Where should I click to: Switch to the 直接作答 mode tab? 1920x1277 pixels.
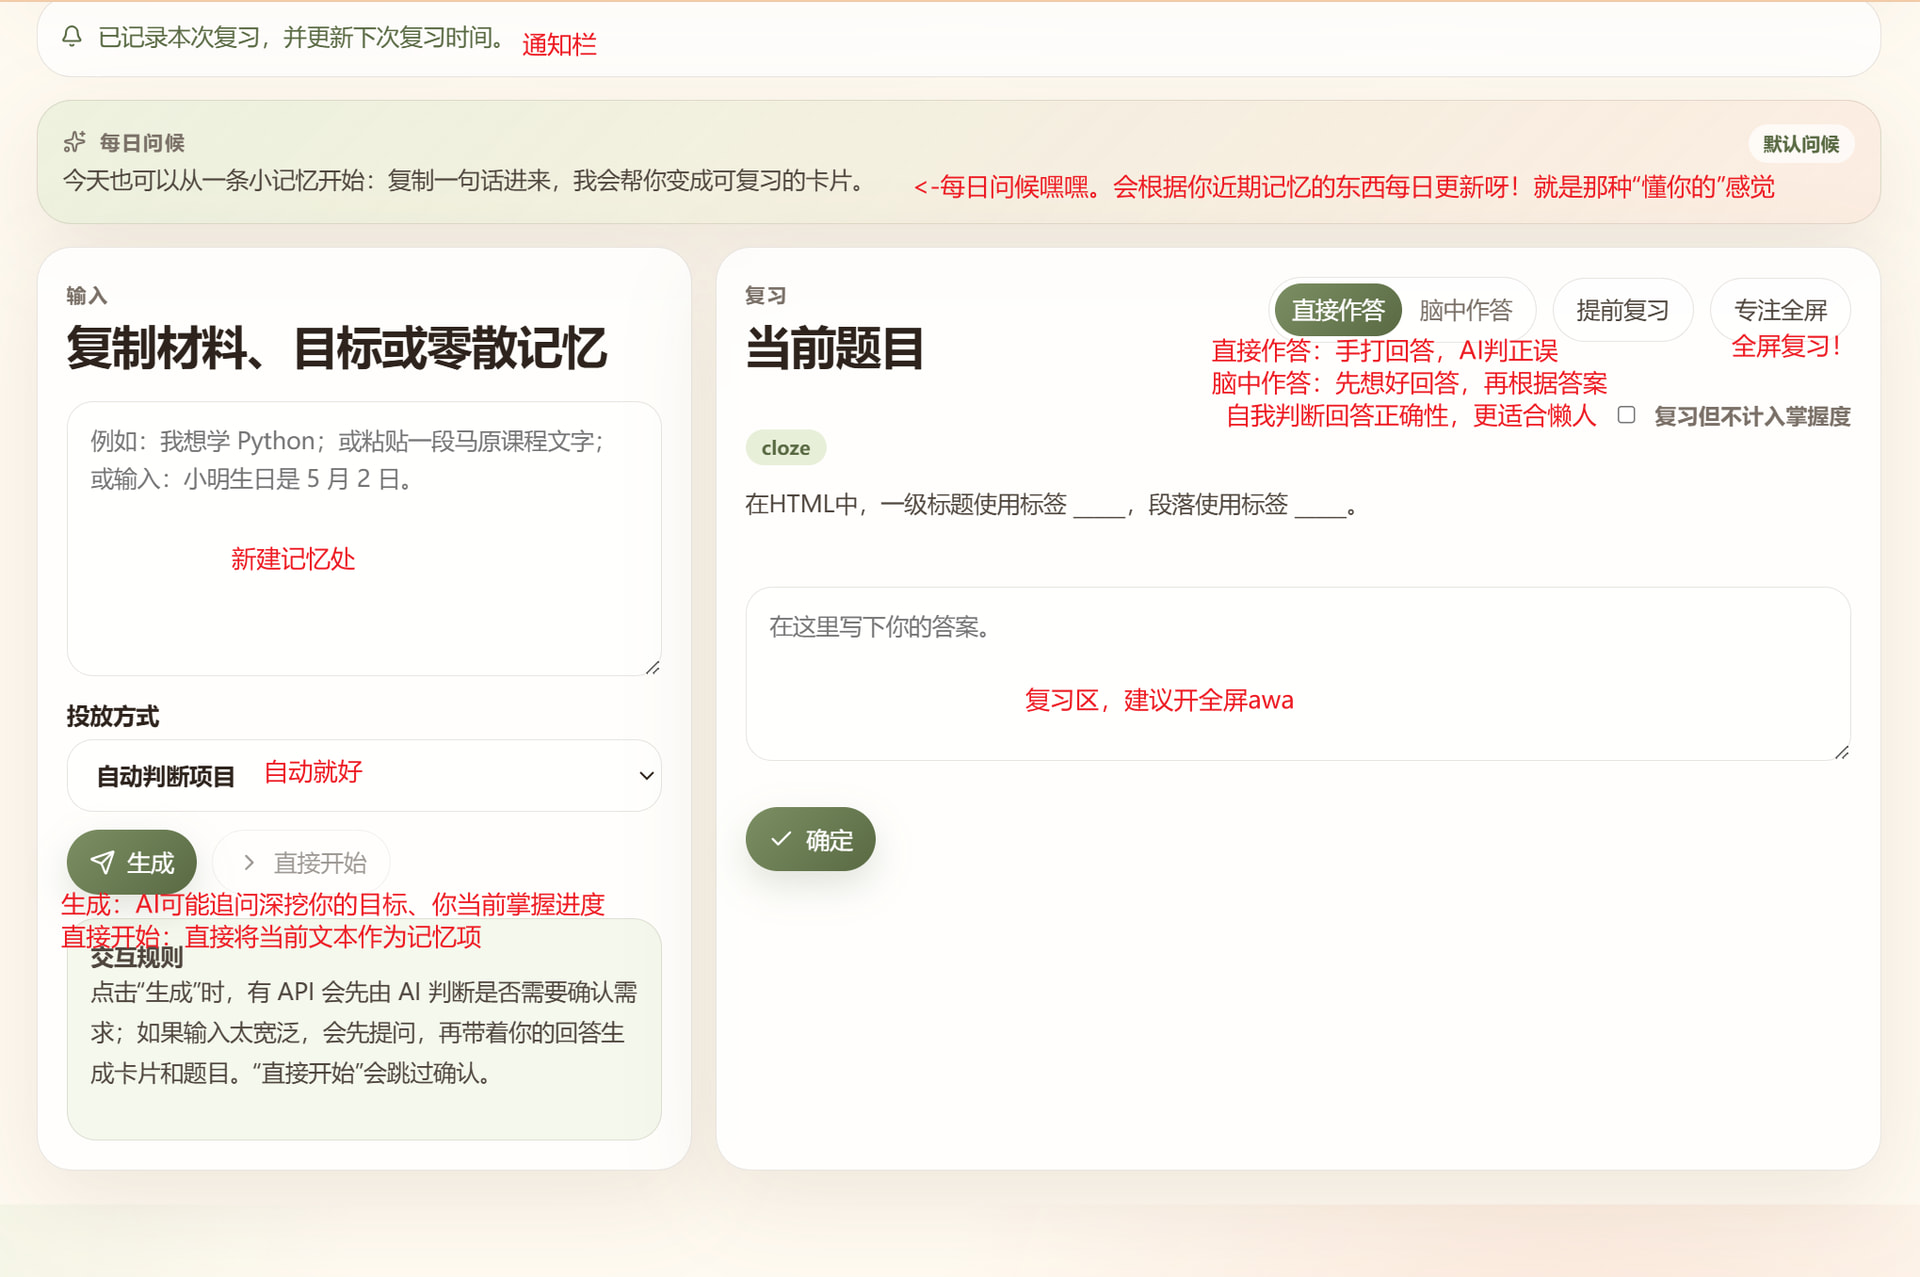(x=1337, y=310)
